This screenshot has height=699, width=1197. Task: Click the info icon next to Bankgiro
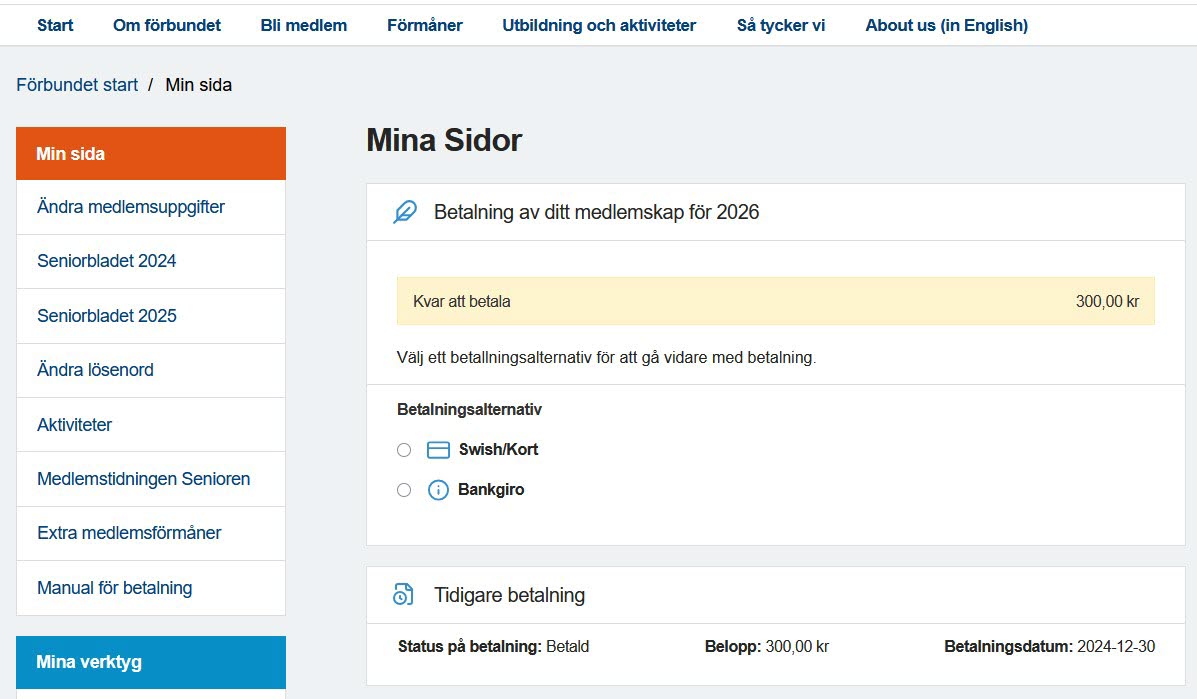pyautogui.click(x=438, y=490)
